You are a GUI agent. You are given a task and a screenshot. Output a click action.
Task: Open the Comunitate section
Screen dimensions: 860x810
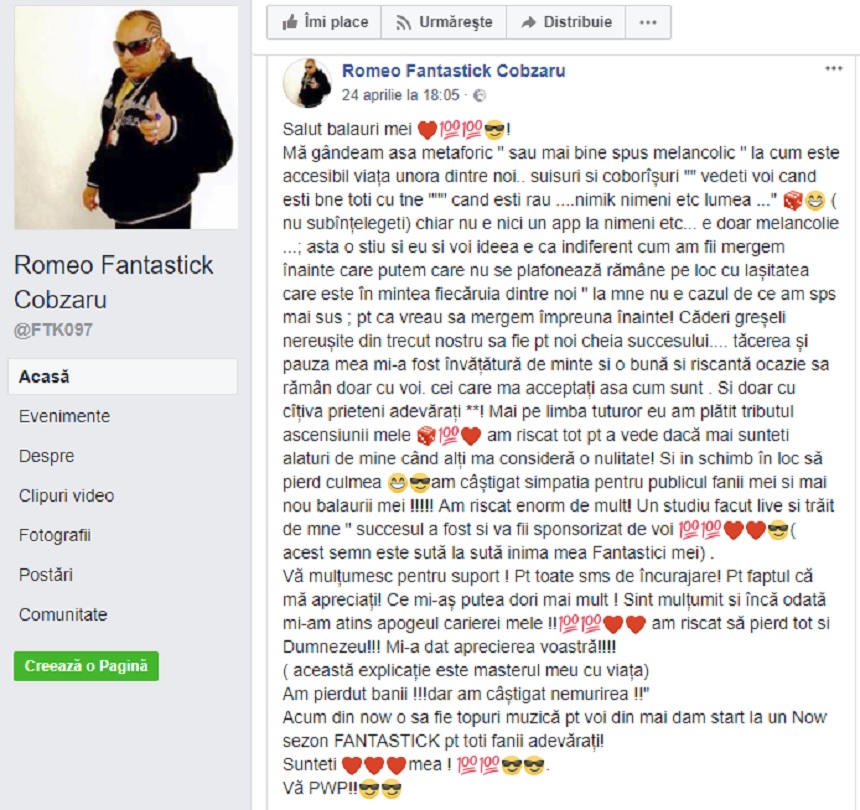pyautogui.click(x=63, y=614)
